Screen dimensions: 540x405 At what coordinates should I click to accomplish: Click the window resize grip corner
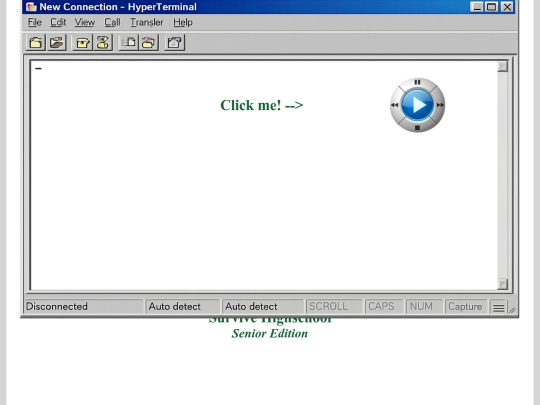(512, 310)
